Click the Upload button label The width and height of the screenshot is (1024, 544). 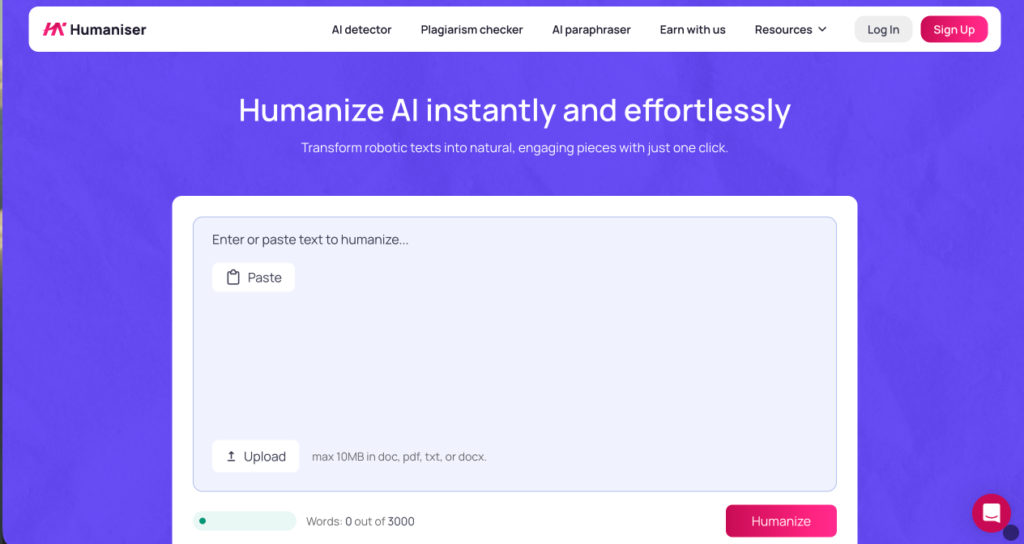265,457
